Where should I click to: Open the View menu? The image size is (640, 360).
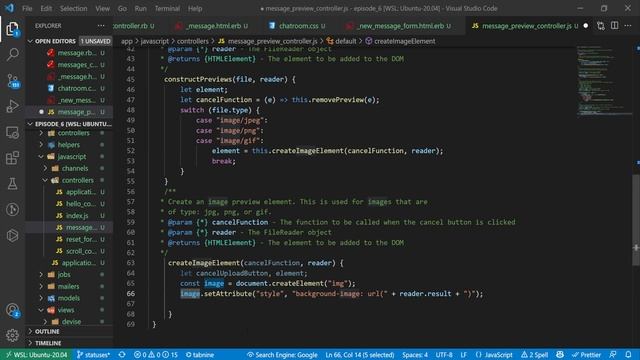click(x=102, y=8)
